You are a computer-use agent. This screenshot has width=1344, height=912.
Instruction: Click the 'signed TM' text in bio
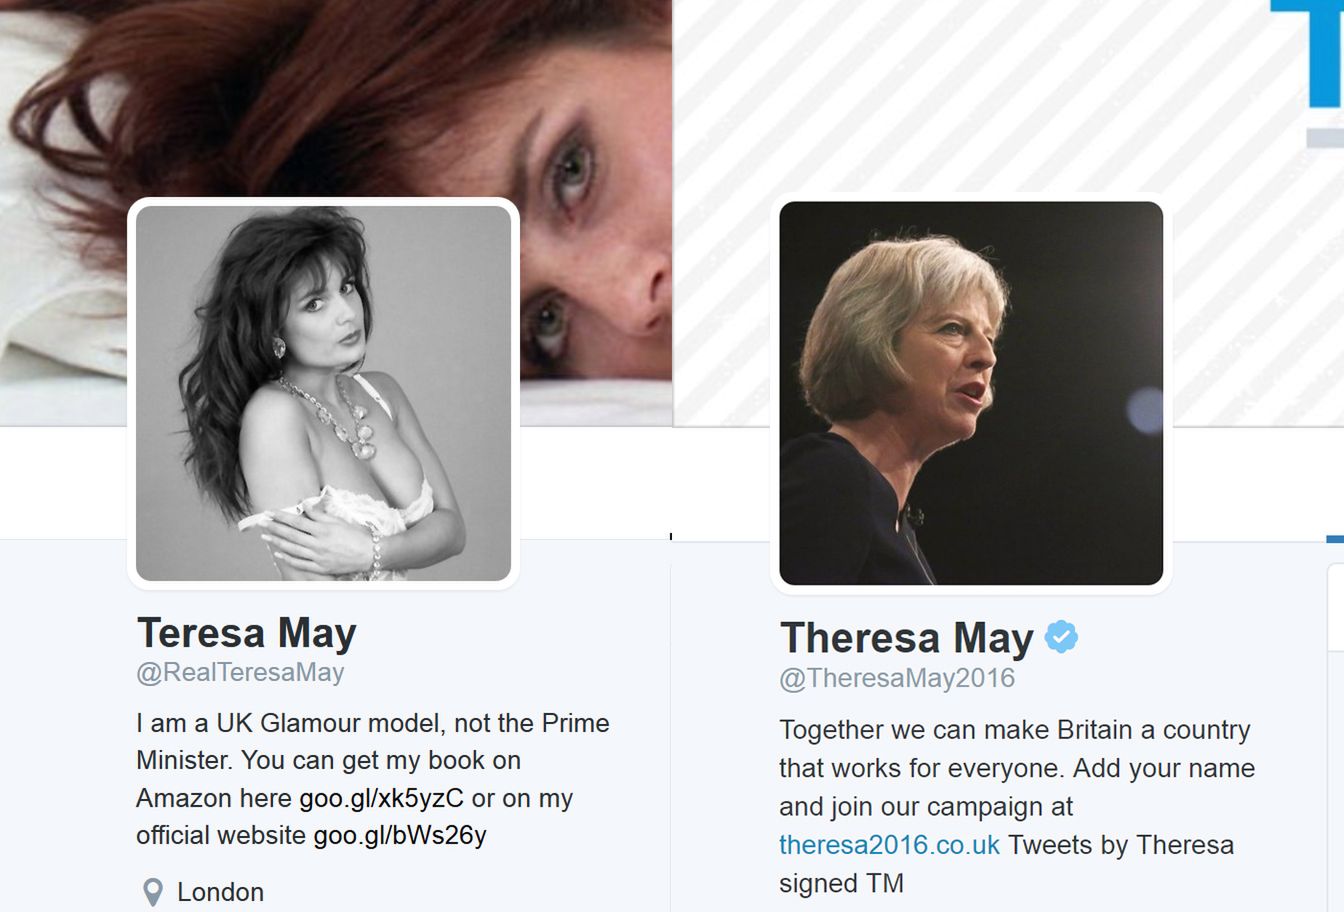(x=841, y=884)
